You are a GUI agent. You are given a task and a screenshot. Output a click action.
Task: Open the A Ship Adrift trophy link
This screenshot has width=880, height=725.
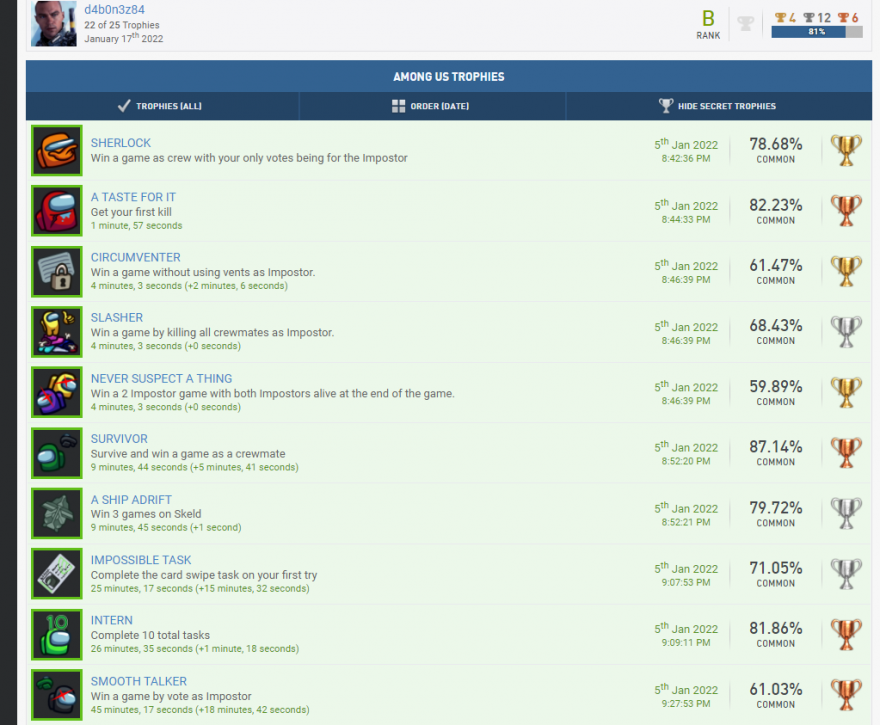(x=131, y=499)
